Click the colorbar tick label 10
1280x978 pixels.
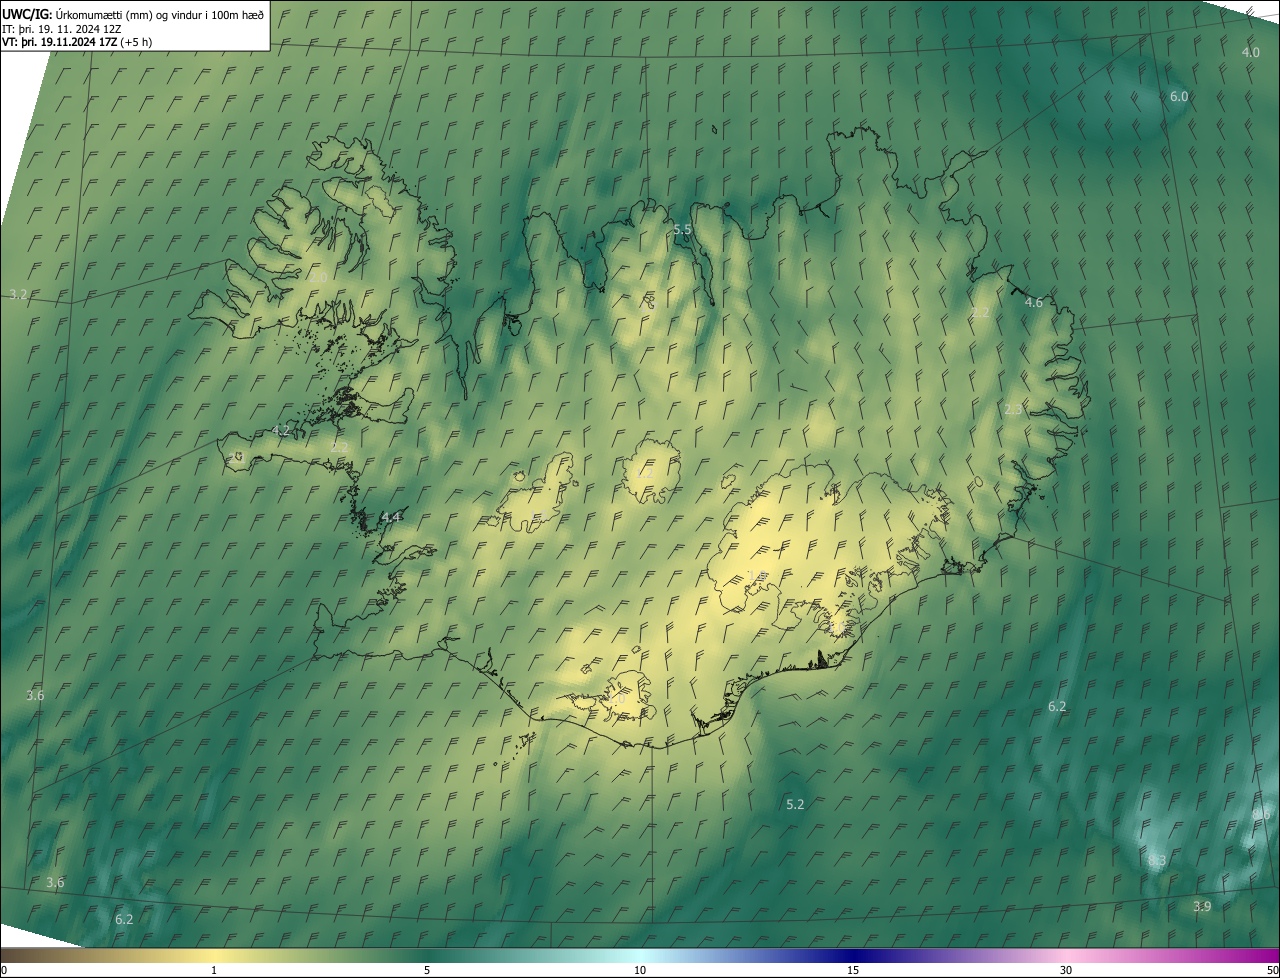pyautogui.click(x=640, y=970)
